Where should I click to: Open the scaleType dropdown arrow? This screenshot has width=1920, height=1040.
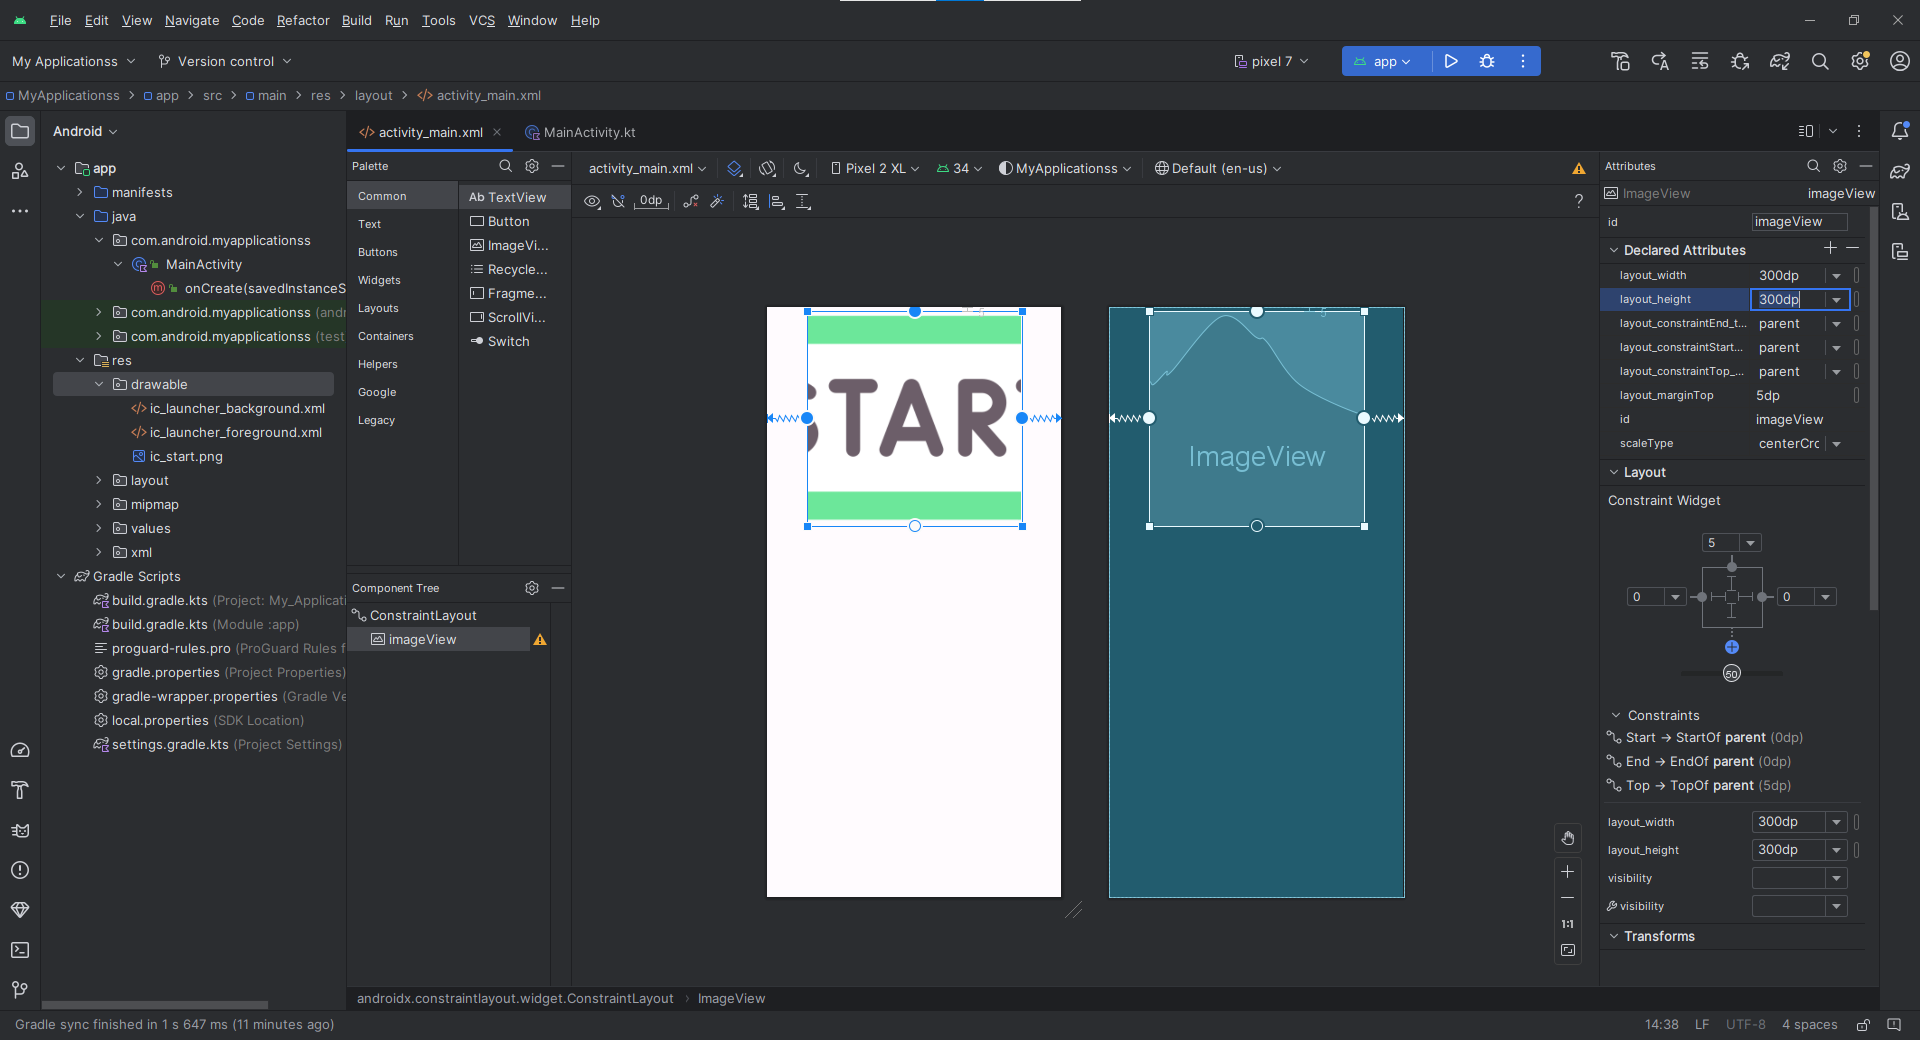[x=1837, y=444]
